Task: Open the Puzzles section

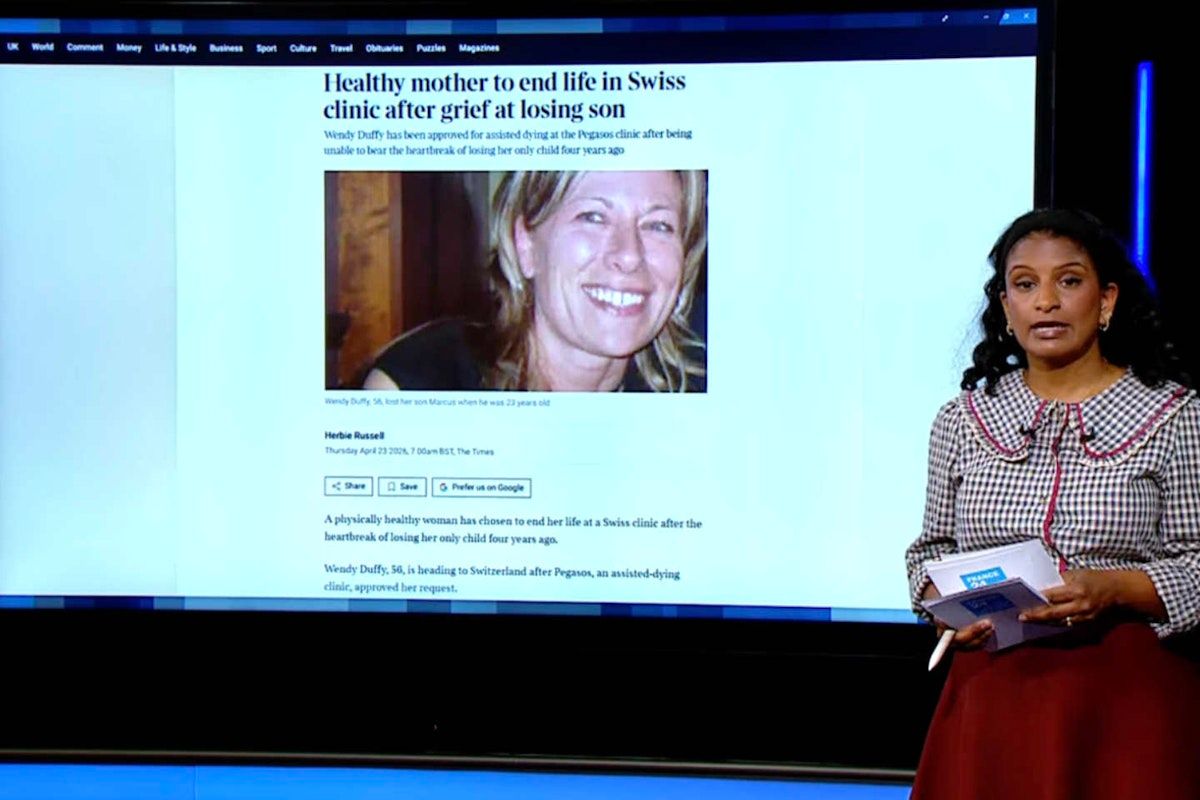Action: (431, 48)
